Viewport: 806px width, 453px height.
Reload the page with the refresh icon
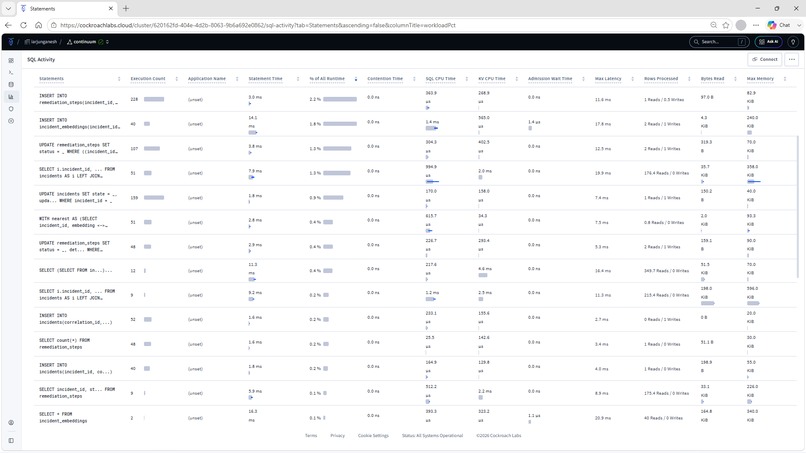(x=23, y=25)
